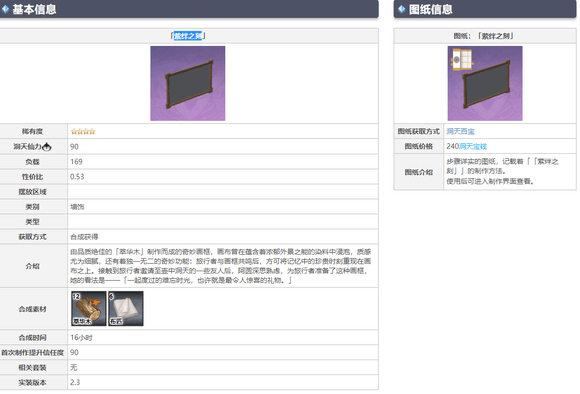Click the 性价比 value 0.53
The image size is (580, 394).
click(x=77, y=176)
